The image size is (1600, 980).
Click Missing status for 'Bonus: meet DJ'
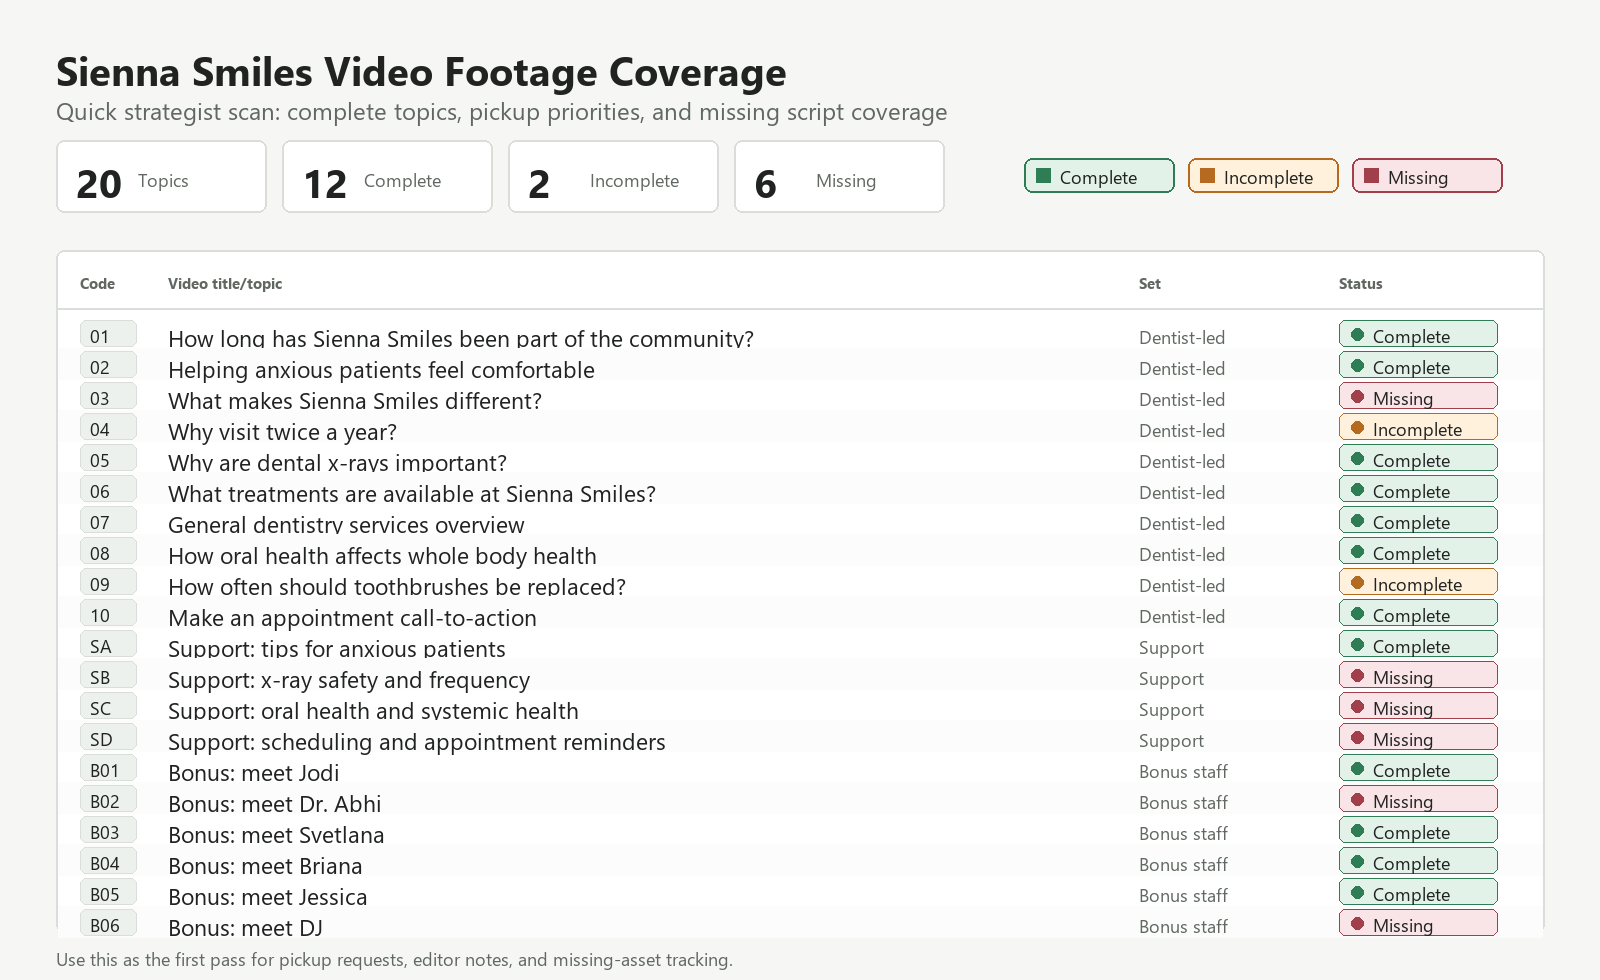coord(1418,923)
